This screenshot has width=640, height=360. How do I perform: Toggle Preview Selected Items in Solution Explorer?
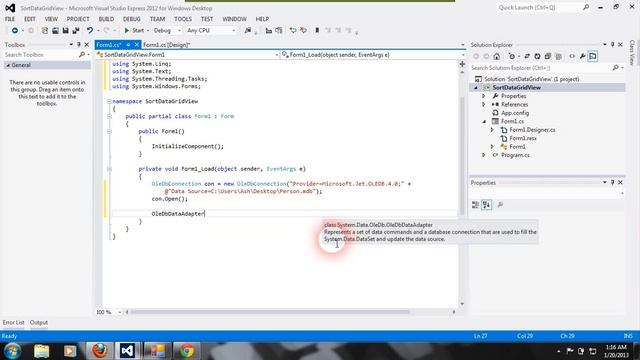[x=593, y=56]
